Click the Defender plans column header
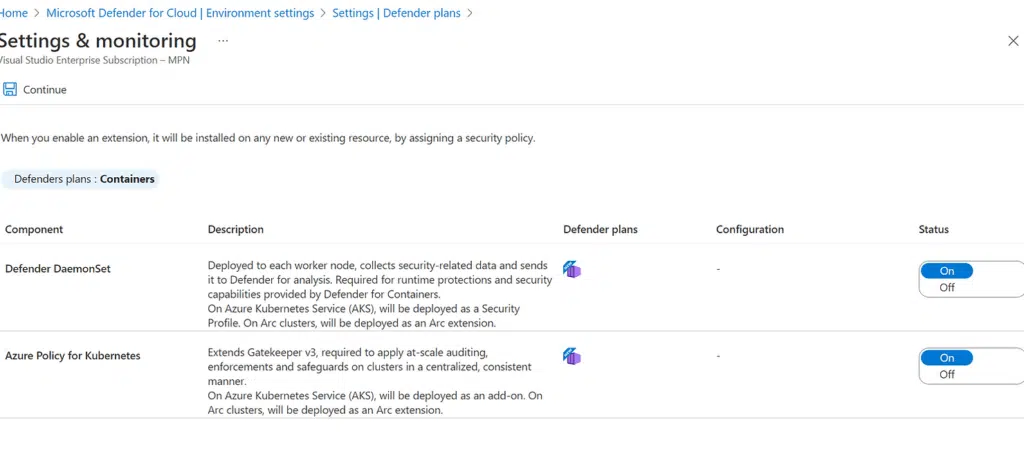The image size is (1024, 454). pos(600,229)
